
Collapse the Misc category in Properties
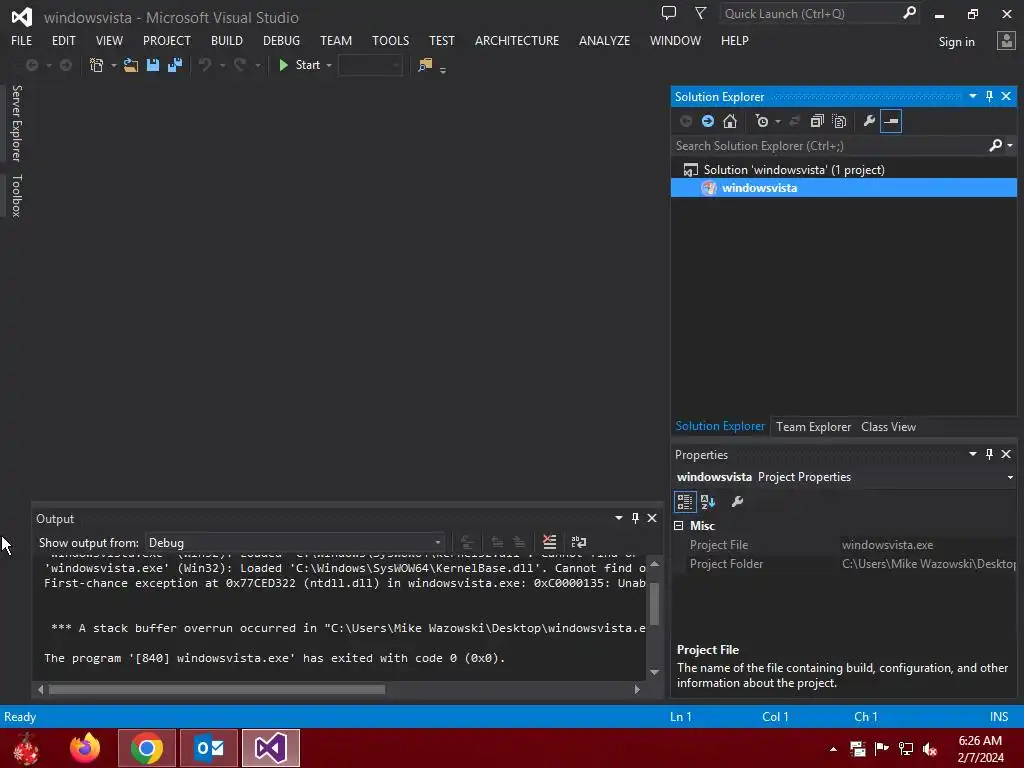click(x=679, y=526)
